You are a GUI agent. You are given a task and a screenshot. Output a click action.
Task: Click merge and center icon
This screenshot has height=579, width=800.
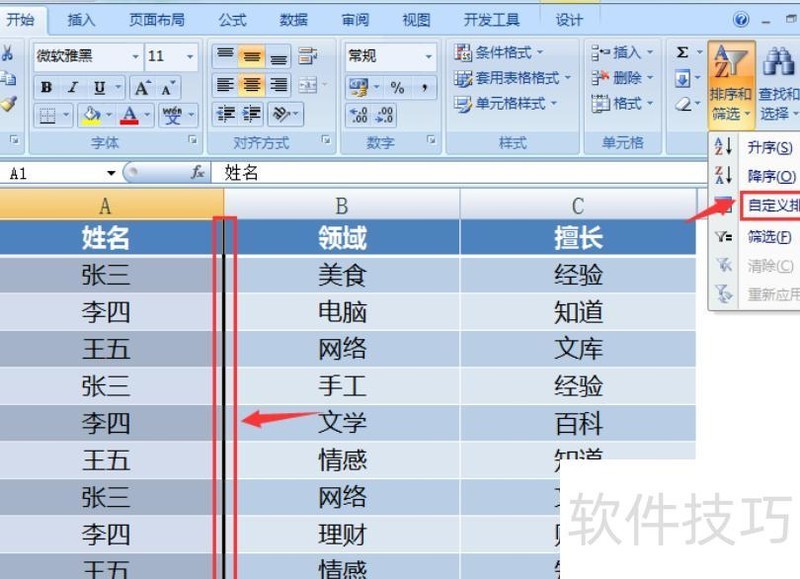(308, 85)
